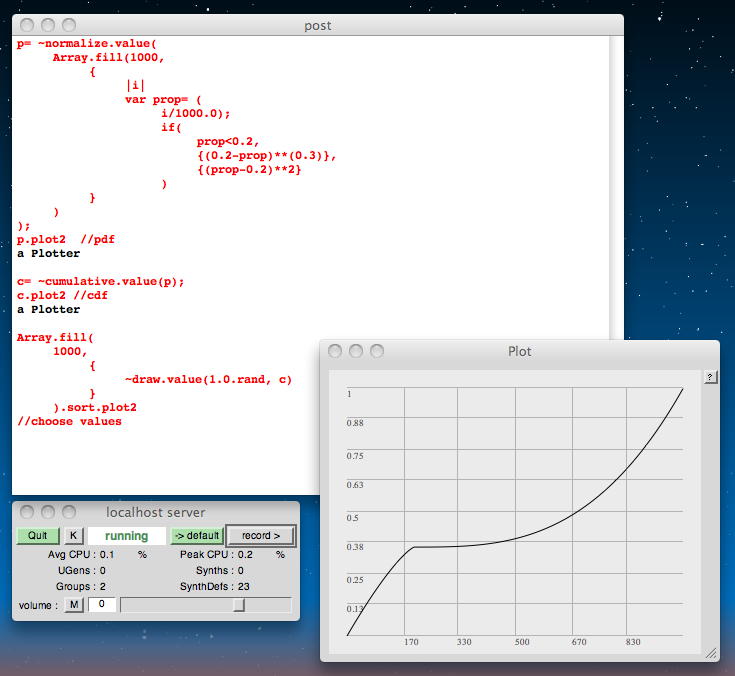Close the Plot window
Screen dimensions: 735x676
click(x=335, y=351)
